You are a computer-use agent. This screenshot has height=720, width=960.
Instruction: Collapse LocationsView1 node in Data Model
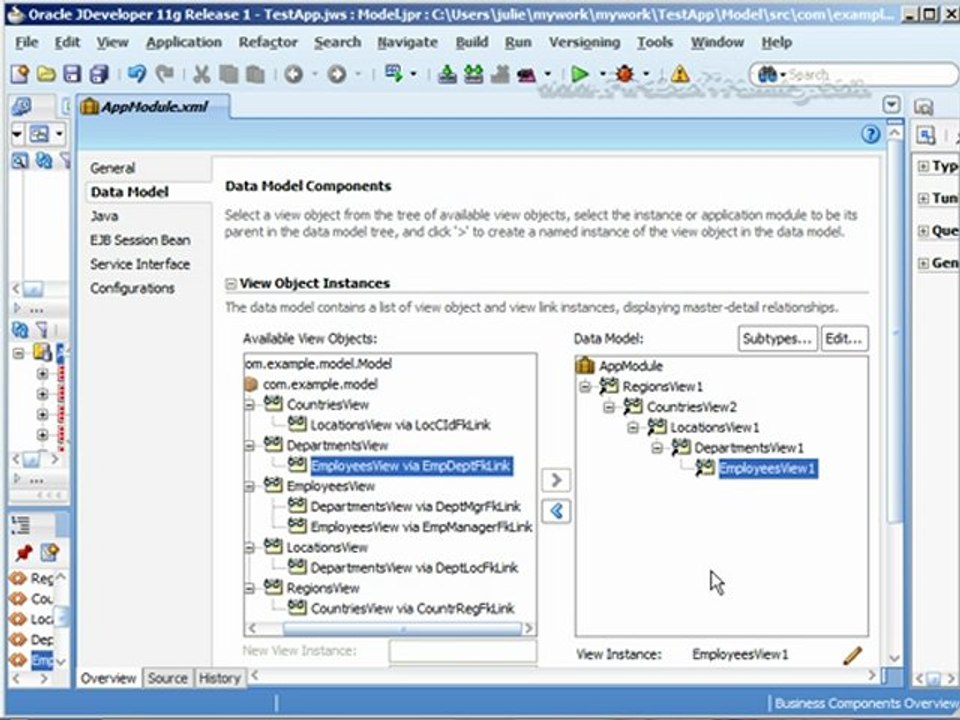pos(633,427)
